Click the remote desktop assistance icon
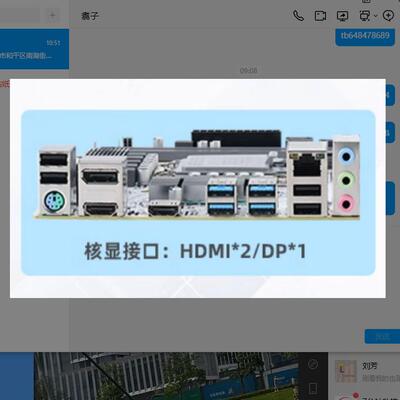The width and height of the screenshot is (400, 400). 365,16
